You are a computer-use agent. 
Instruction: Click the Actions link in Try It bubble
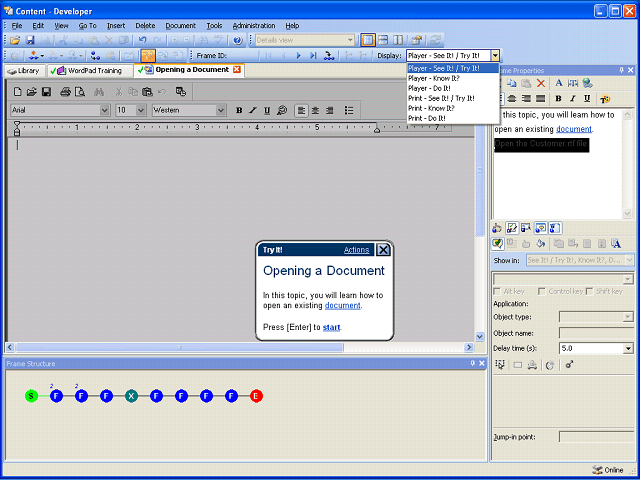(356, 250)
